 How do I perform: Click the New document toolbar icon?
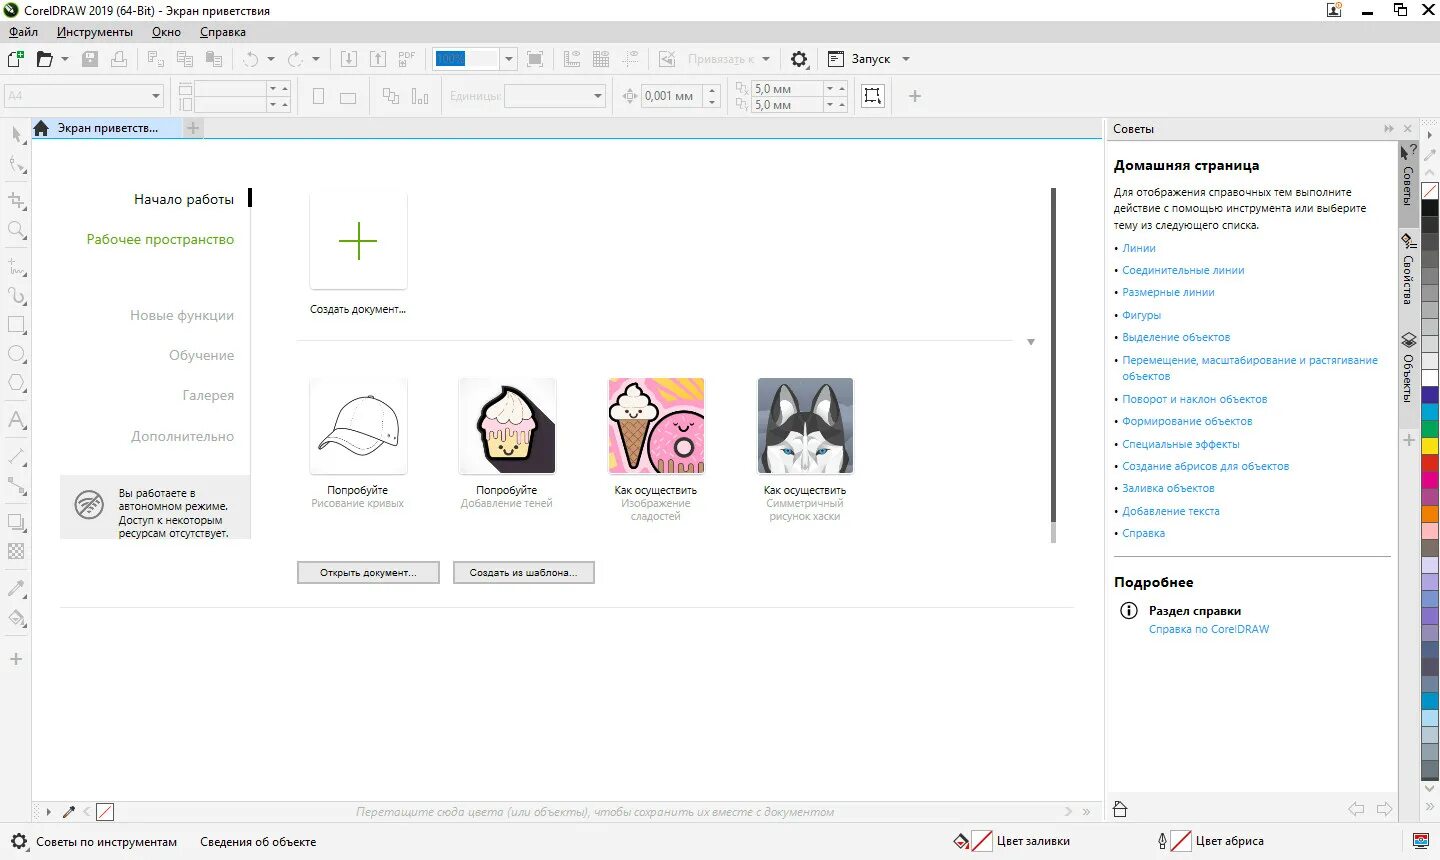[16, 59]
